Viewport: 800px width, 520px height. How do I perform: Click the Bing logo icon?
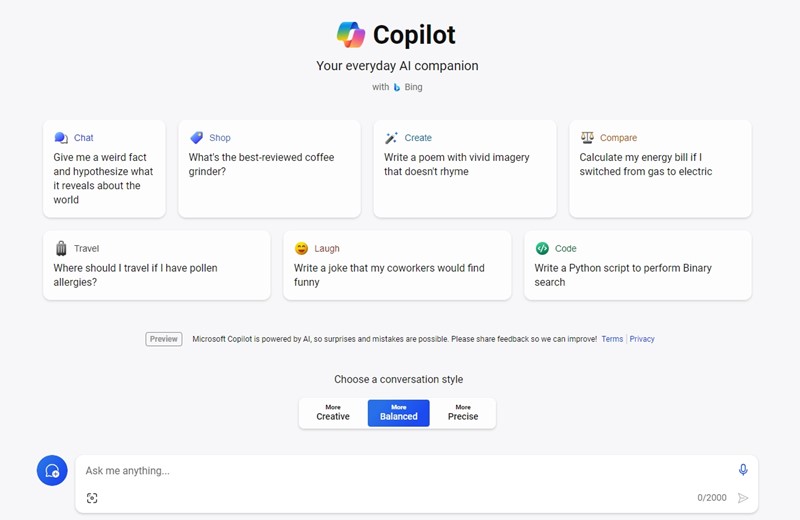click(x=397, y=87)
